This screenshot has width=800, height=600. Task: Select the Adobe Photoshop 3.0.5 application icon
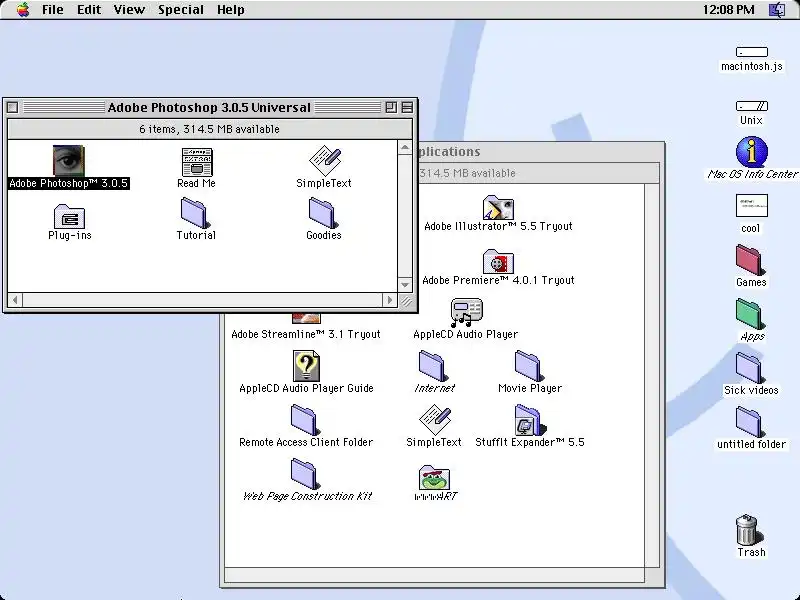[69, 160]
